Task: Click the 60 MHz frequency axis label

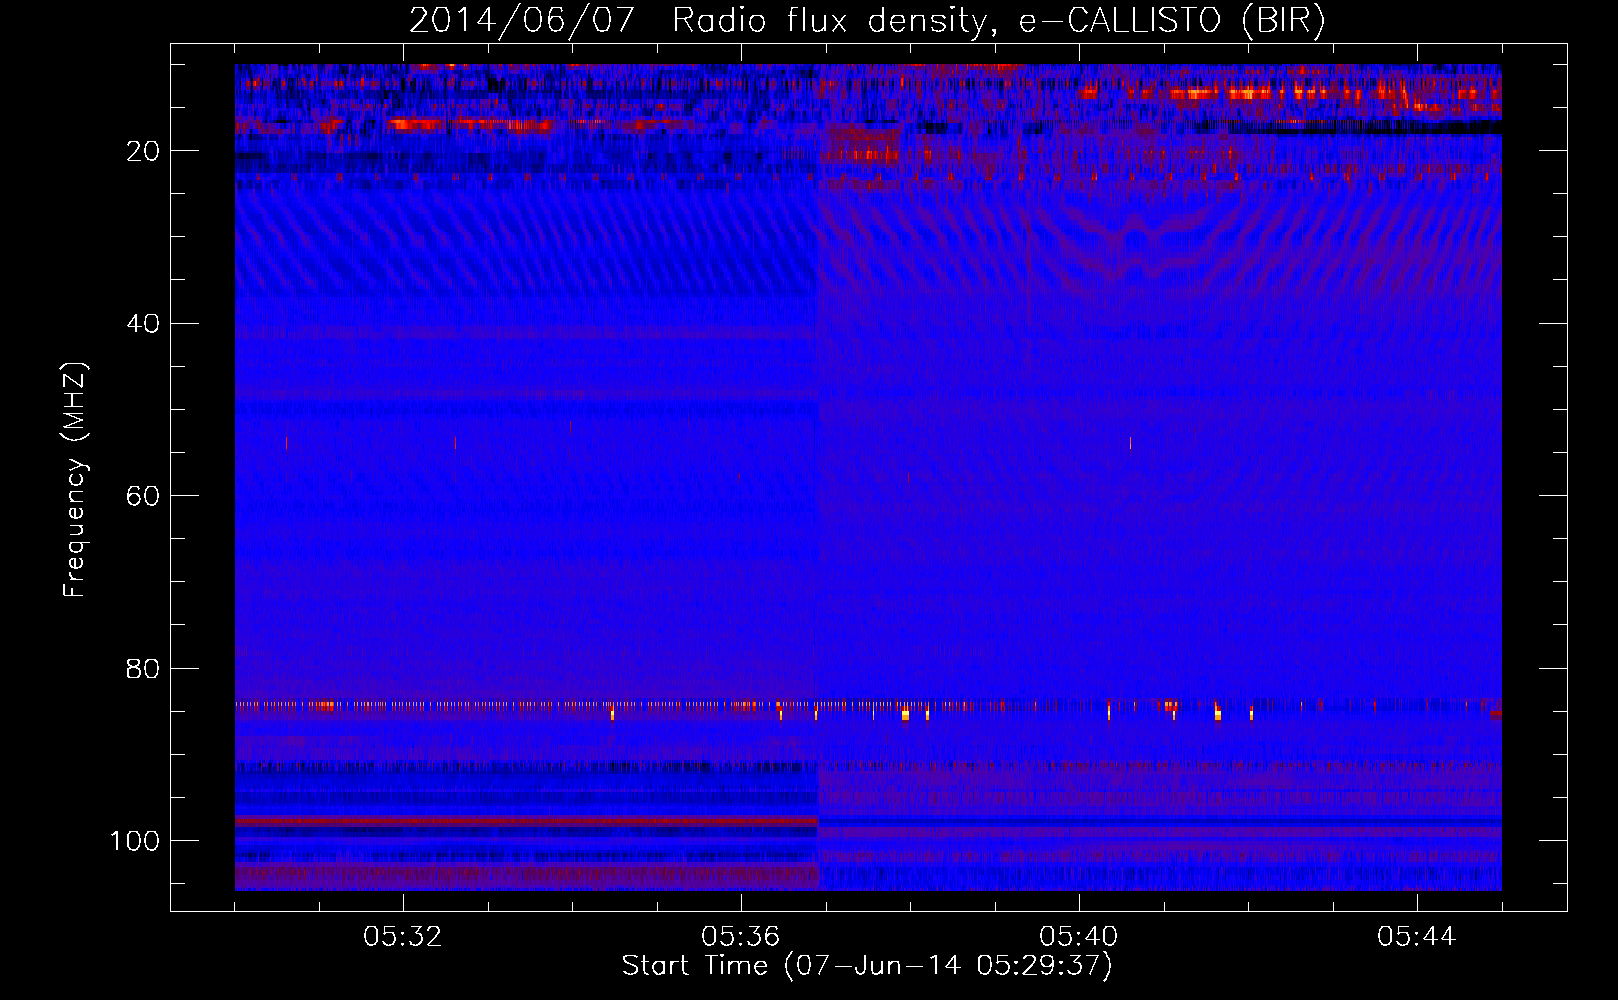Action: click(x=143, y=496)
